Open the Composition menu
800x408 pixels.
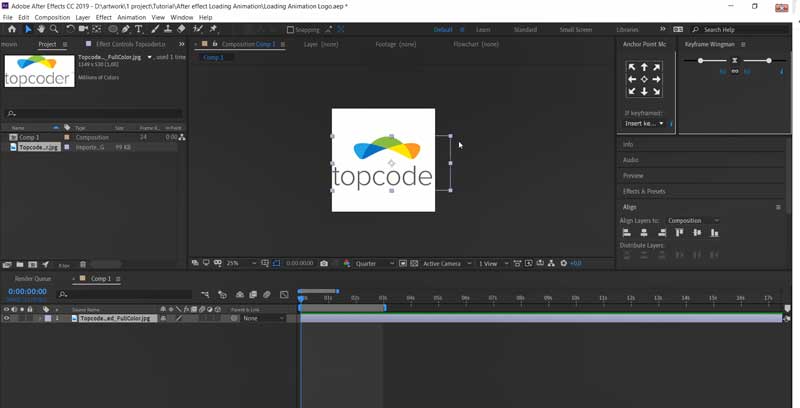point(52,17)
